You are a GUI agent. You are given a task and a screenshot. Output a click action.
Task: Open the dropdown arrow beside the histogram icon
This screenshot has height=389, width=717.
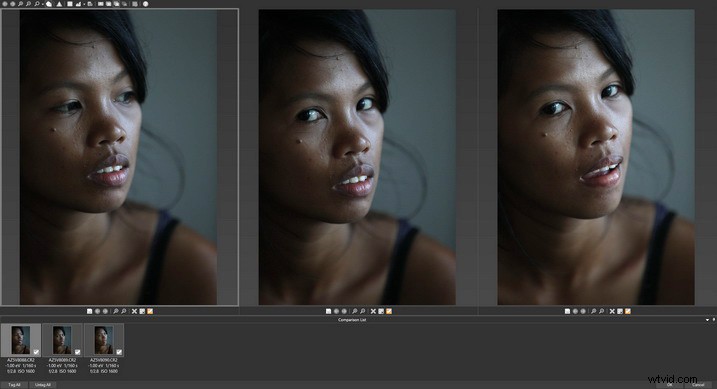(x=84, y=4)
